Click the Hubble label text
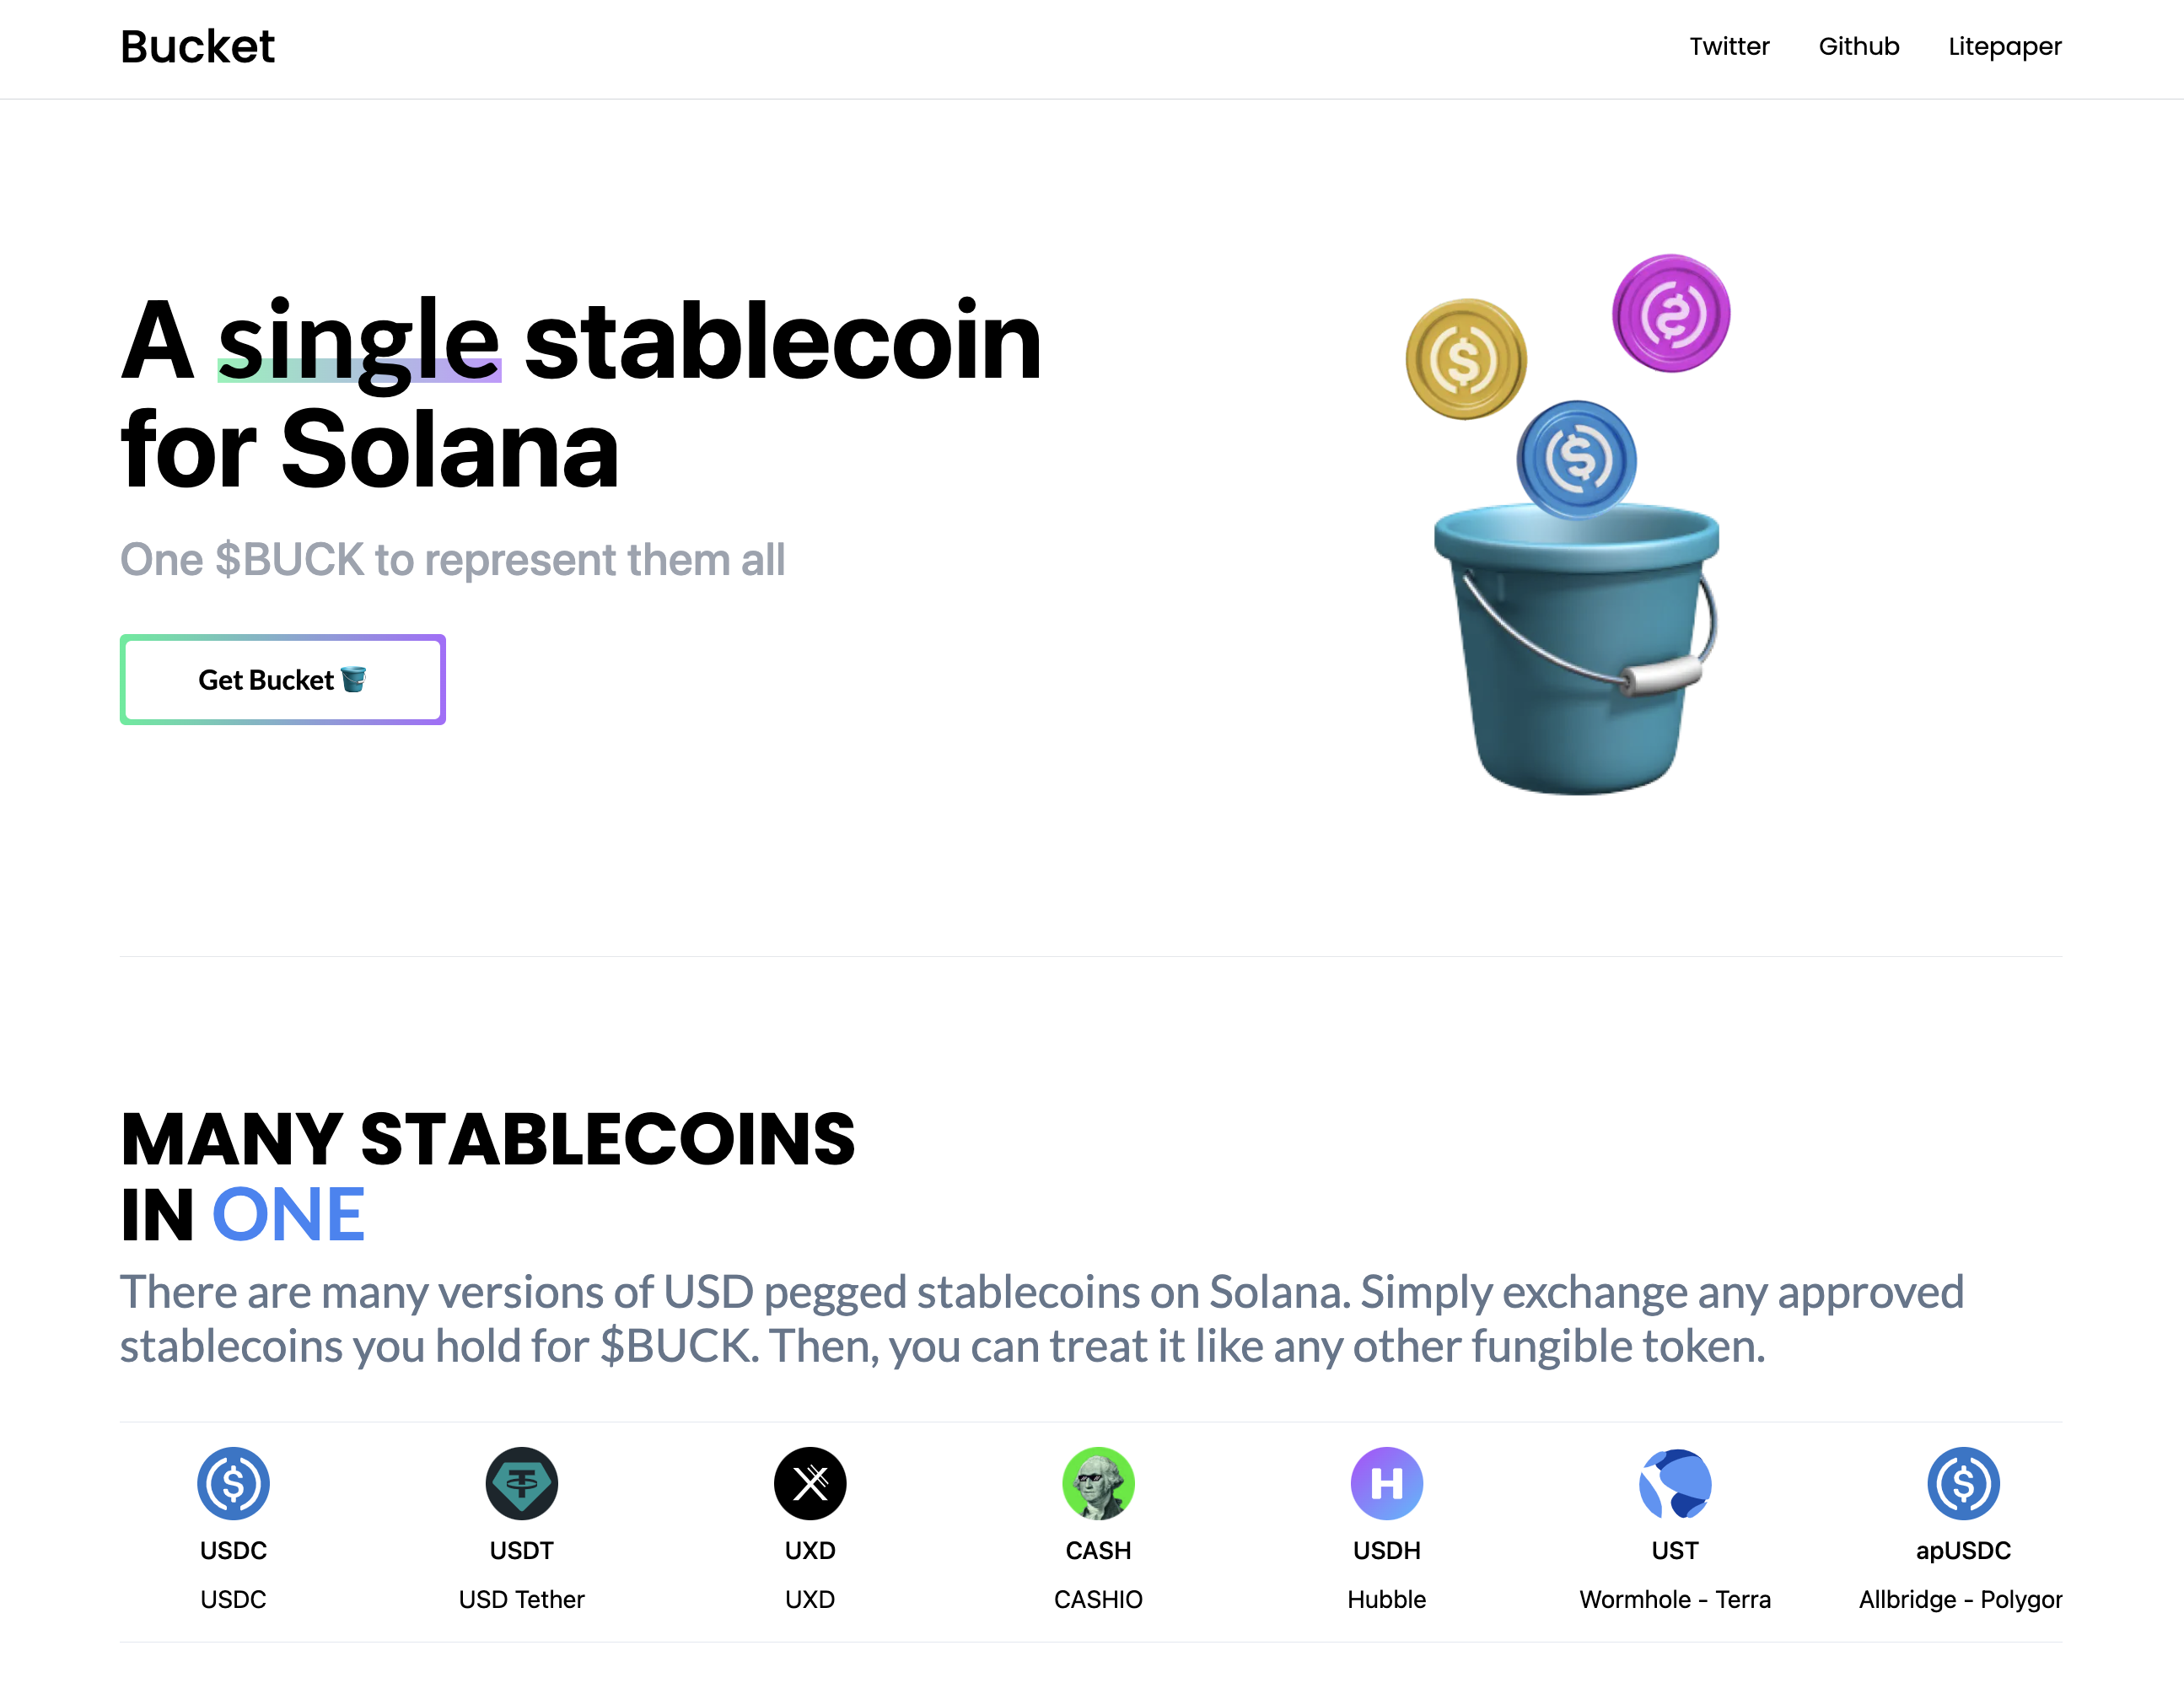2184x1683 pixels. pyautogui.click(x=1386, y=1598)
